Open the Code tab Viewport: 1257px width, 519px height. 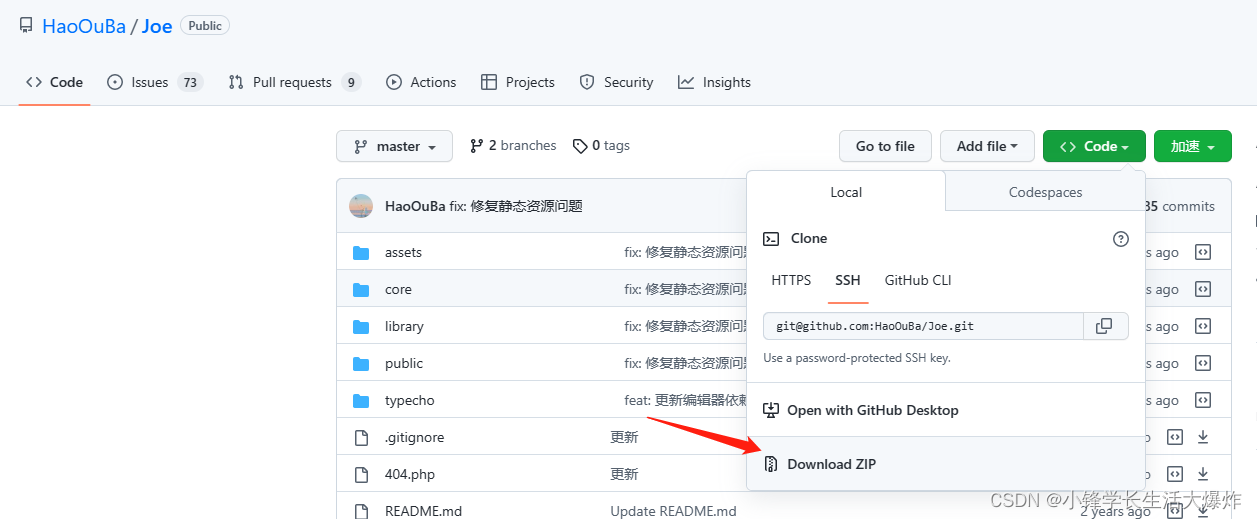pyautogui.click(x=54, y=82)
